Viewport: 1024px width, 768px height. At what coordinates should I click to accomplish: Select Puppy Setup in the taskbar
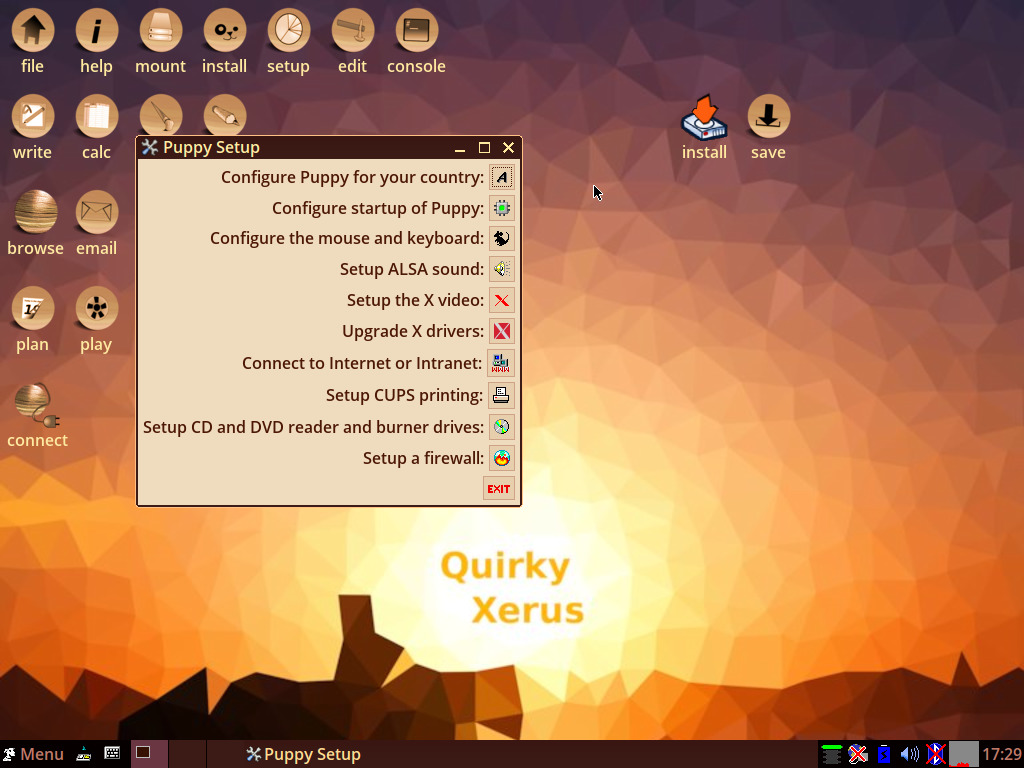[303, 754]
